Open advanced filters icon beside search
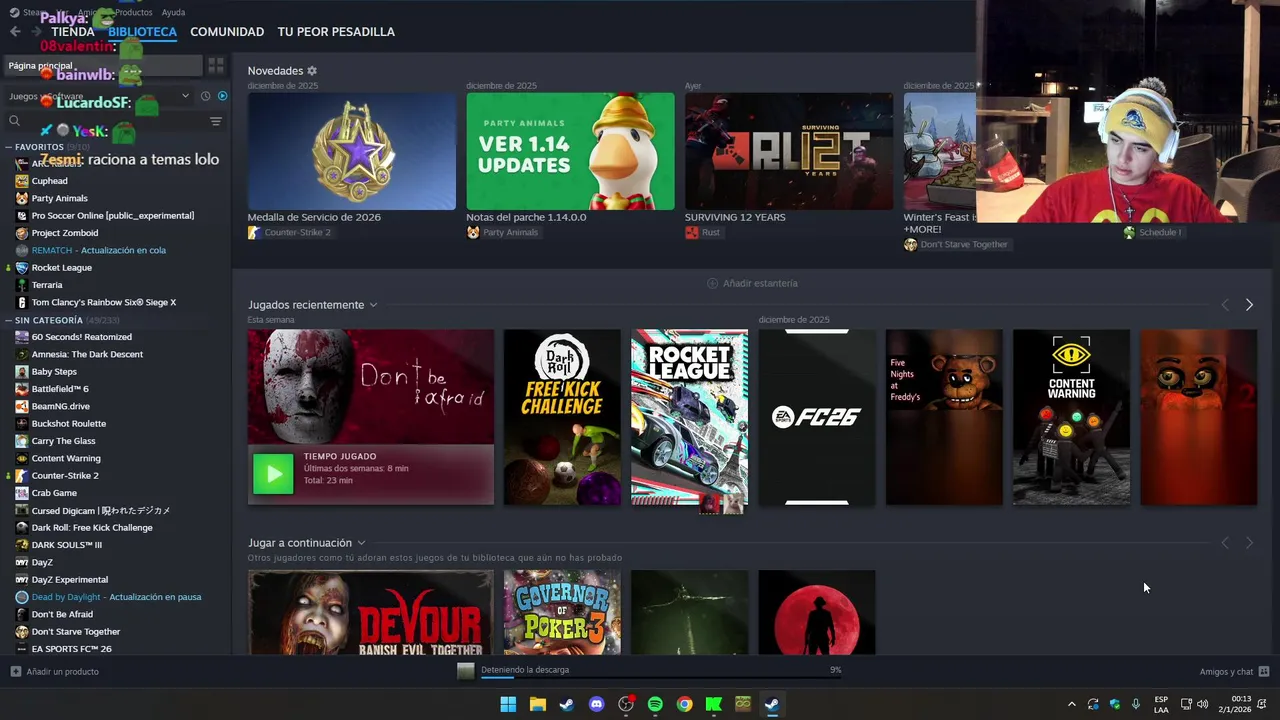 click(216, 121)
